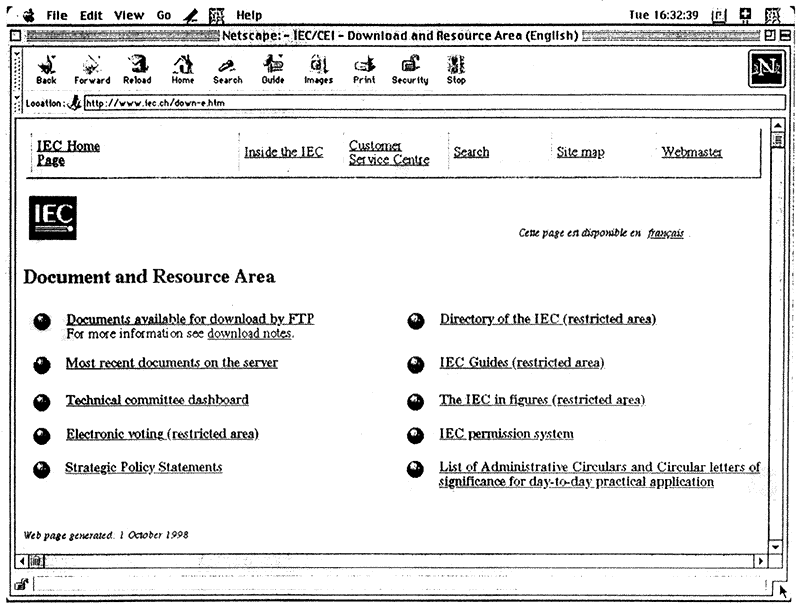Print the page via the toolbar
The height and width of the screenshot is (607, 800).
[x=364, y=69]
